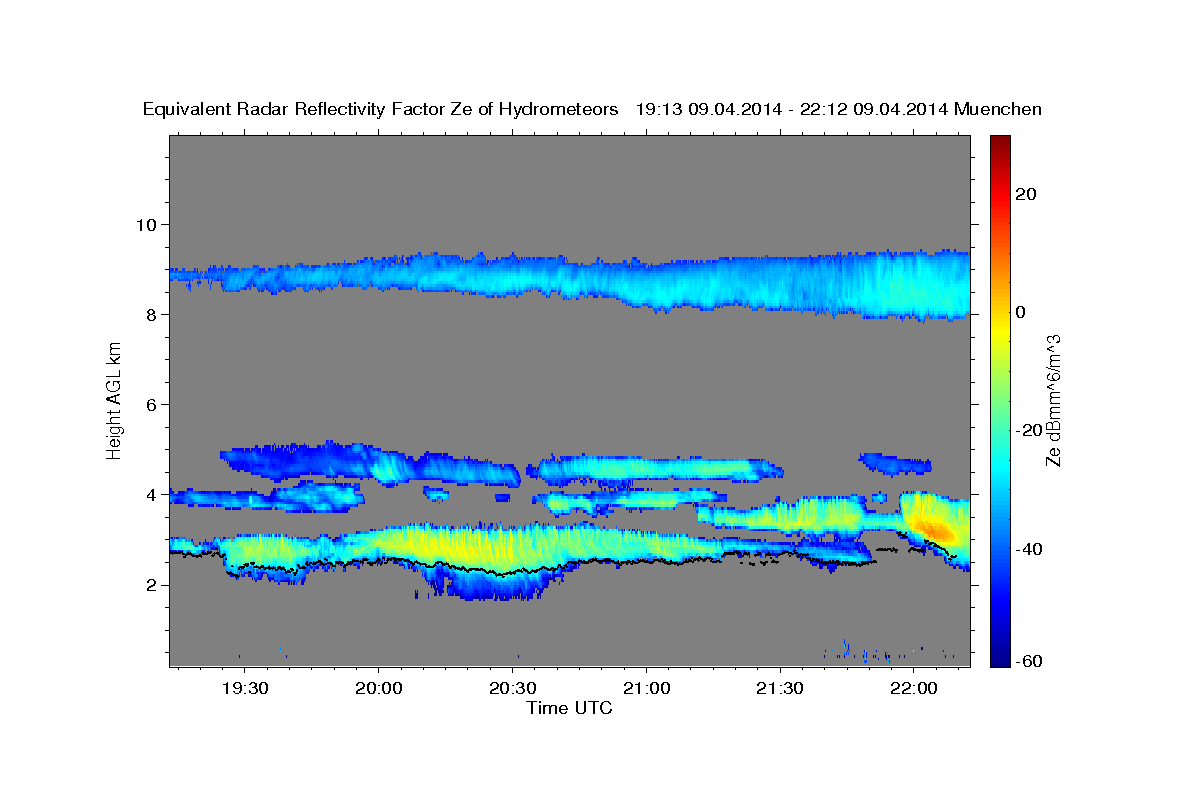Click the date range '19:13 09.04.2014 - 22:12 09.04.2014 Muenchen'
Screen dimensions: 1200x800
tap(839, 110)
